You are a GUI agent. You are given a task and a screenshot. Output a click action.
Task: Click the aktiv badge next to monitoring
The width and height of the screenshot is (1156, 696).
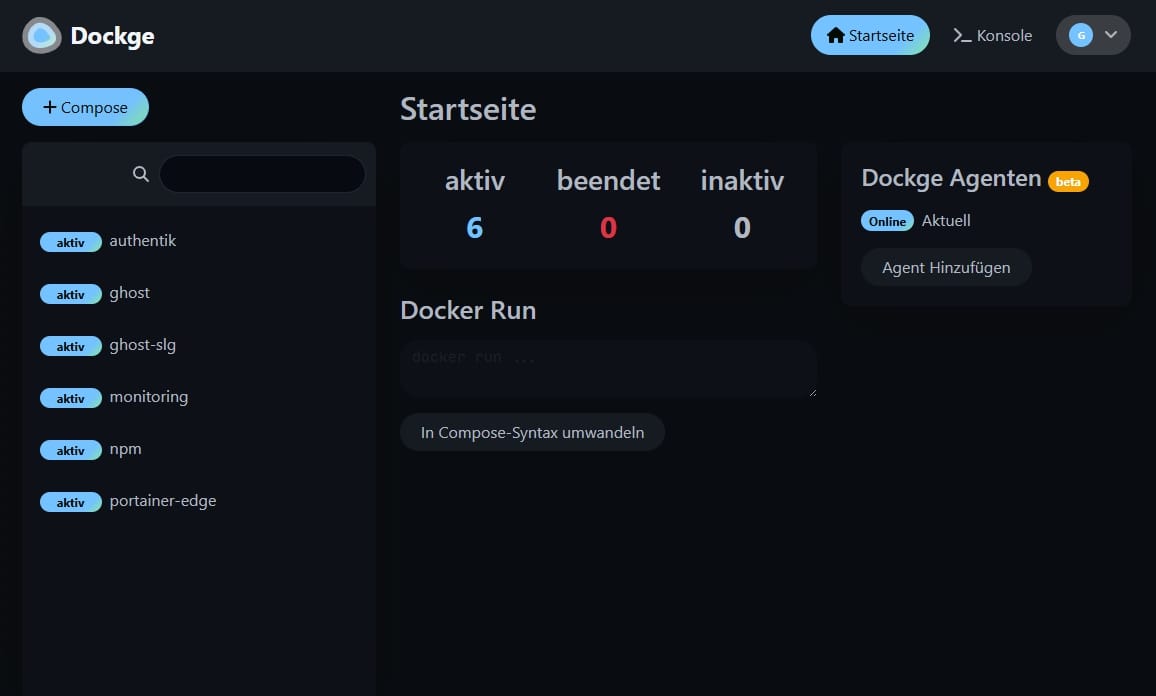point(70,398)
